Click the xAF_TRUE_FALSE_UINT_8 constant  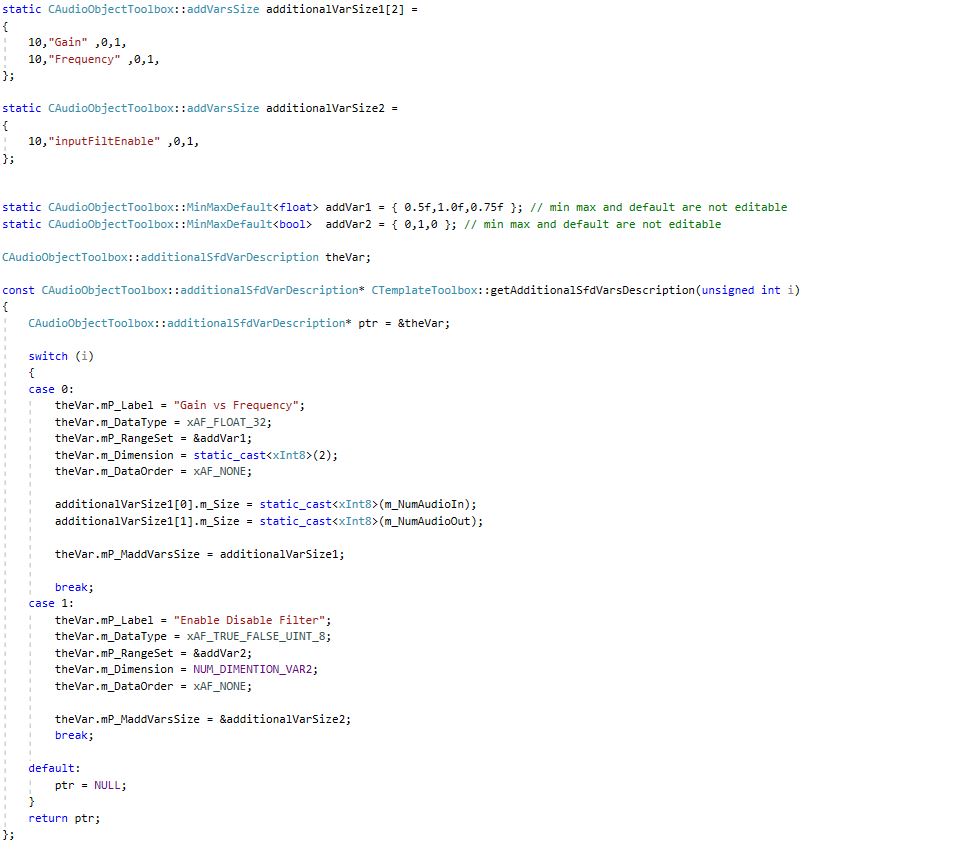point(255,637)
